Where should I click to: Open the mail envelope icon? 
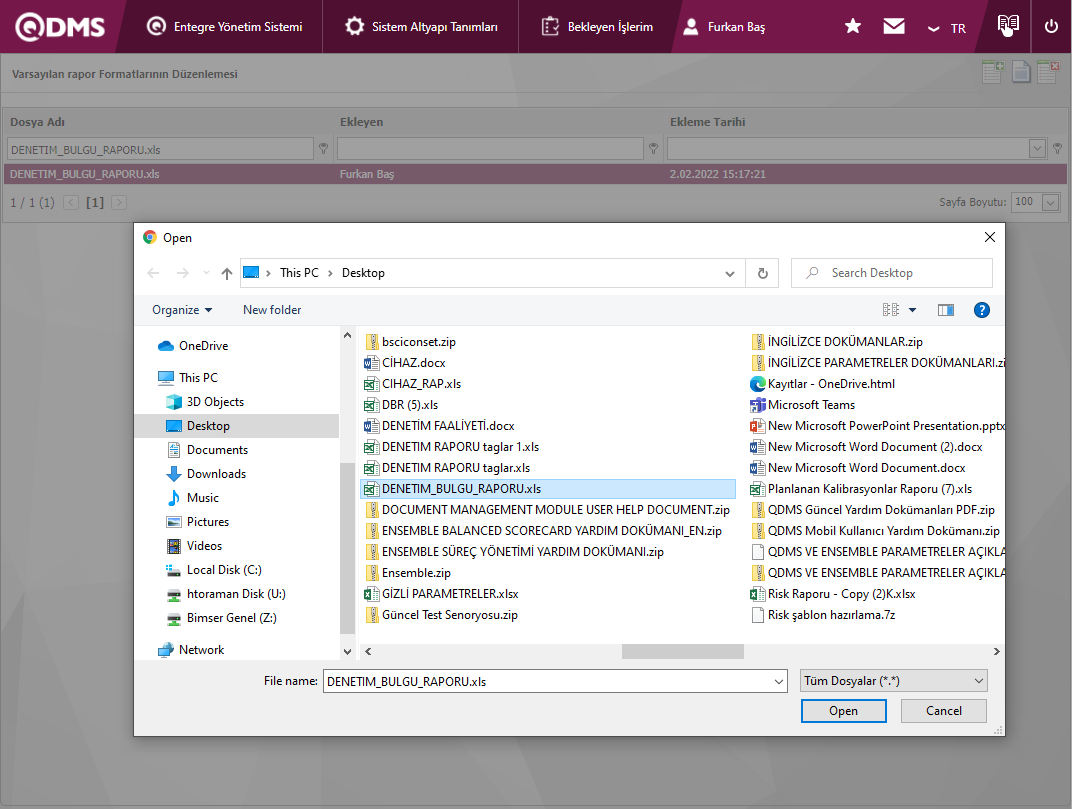click(894, 27)
